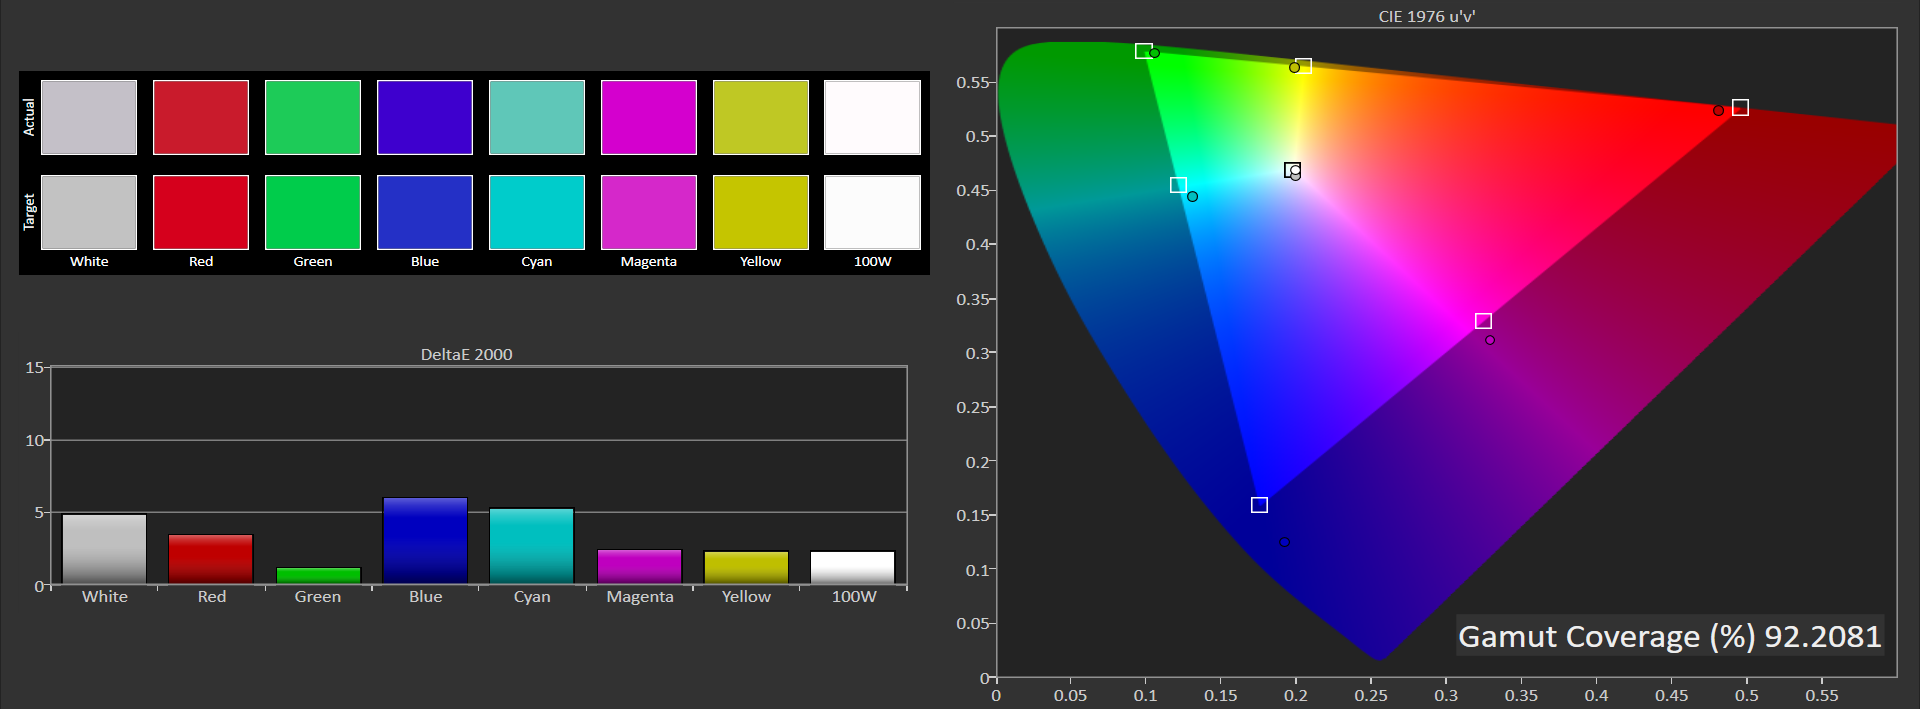Click the Yellow label under DeltaE bars

pos(746,596)
